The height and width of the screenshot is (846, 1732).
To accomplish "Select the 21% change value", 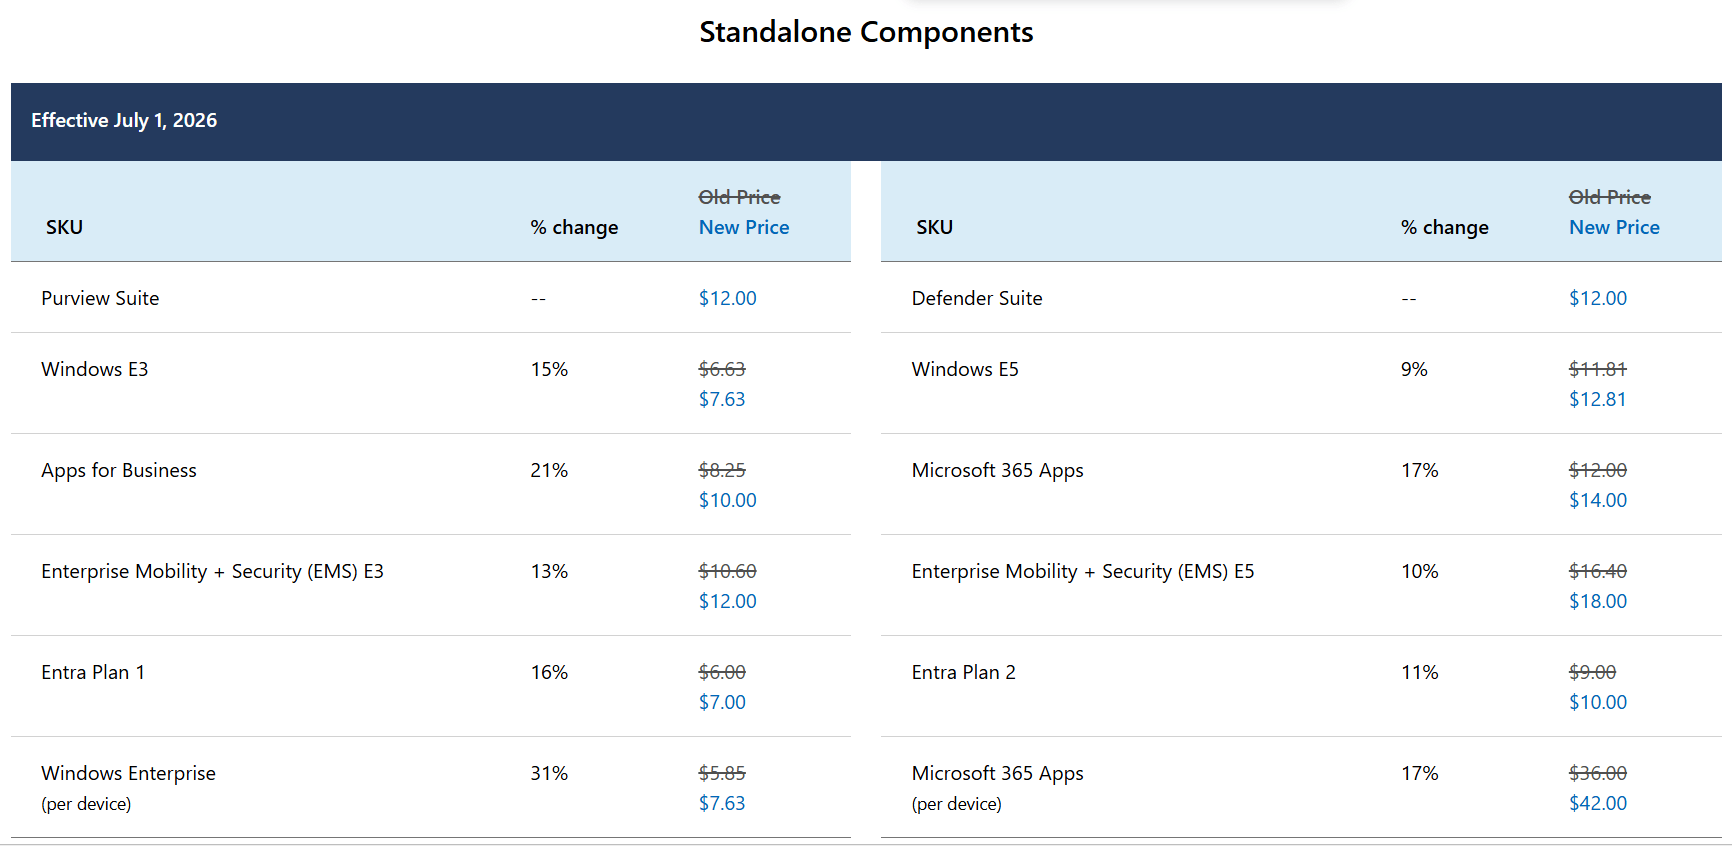I will (x=549, y=470).
